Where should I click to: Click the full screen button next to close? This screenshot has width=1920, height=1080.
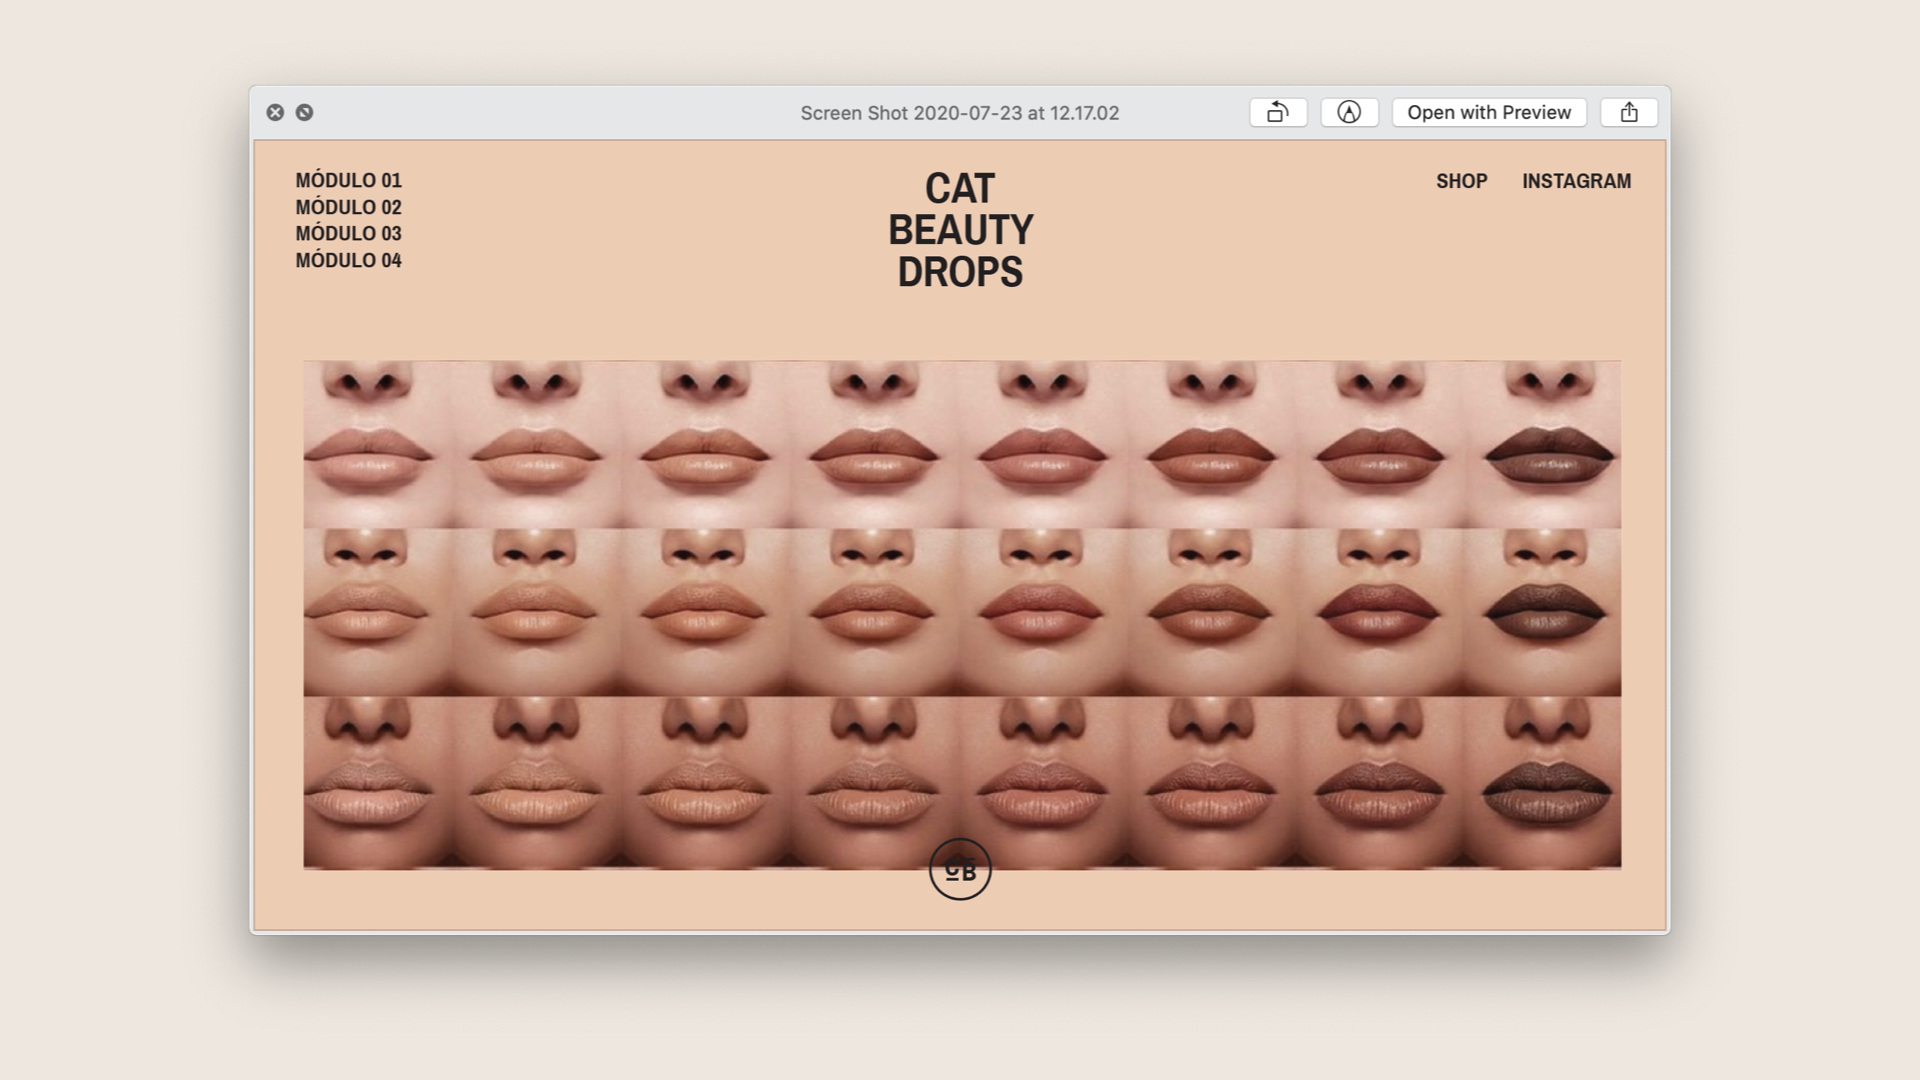[304, 112]
